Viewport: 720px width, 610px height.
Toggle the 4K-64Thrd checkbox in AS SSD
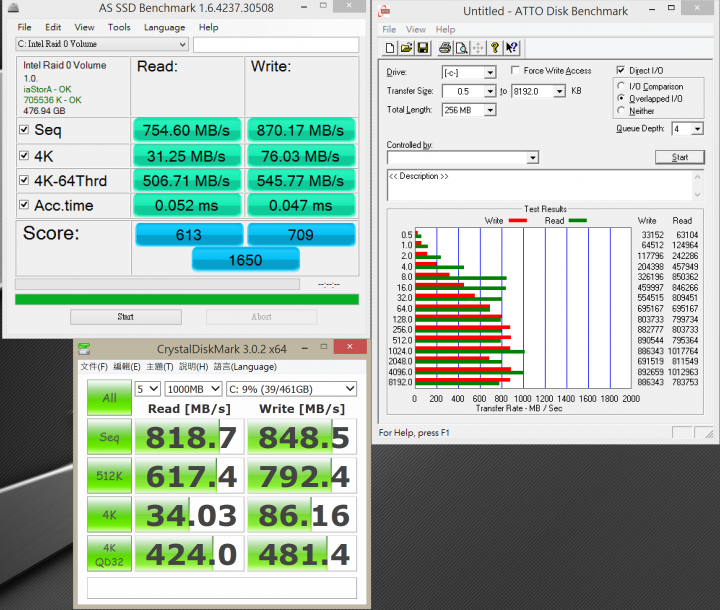click(24, 180)
